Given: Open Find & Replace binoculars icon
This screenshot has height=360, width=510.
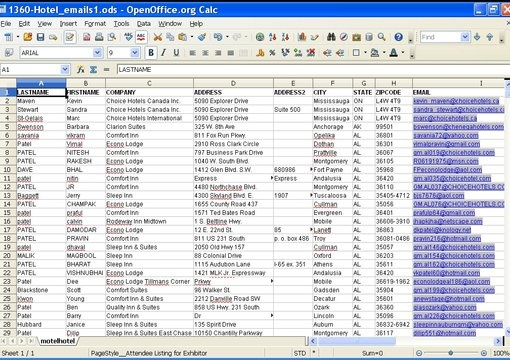Looking at the screenshot, I should click(x=331, y=37).
